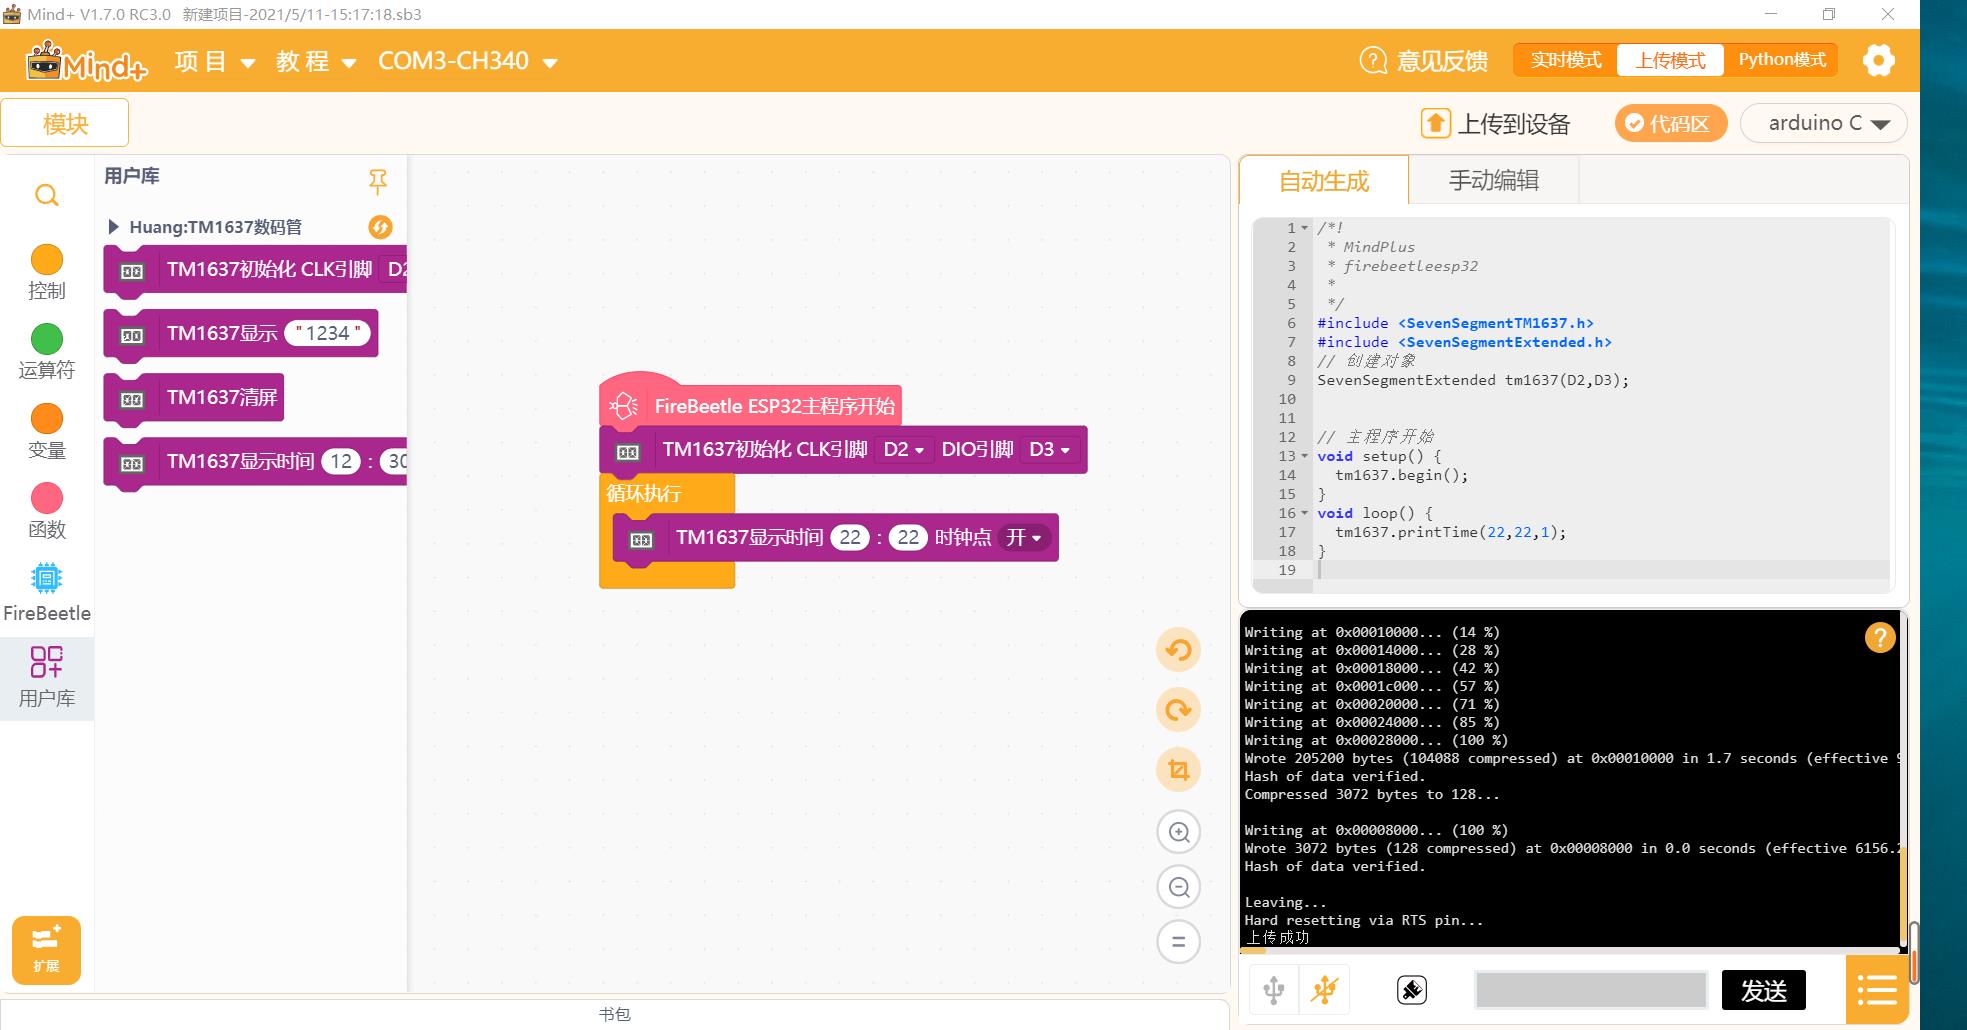Reset workspace zoom with equals icon

[x=1179, y=942]
